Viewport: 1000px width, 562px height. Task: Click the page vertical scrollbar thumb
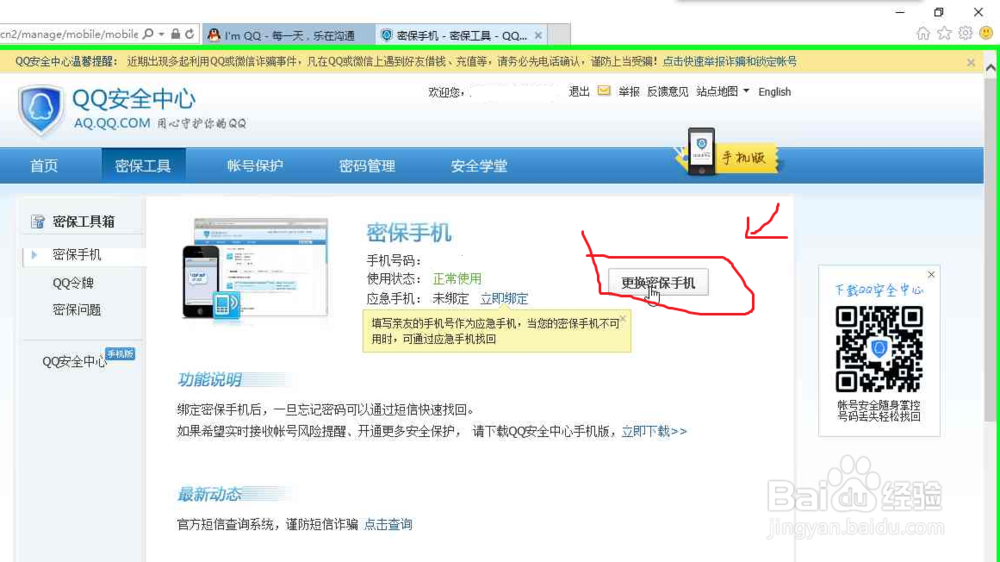(990, 249)
